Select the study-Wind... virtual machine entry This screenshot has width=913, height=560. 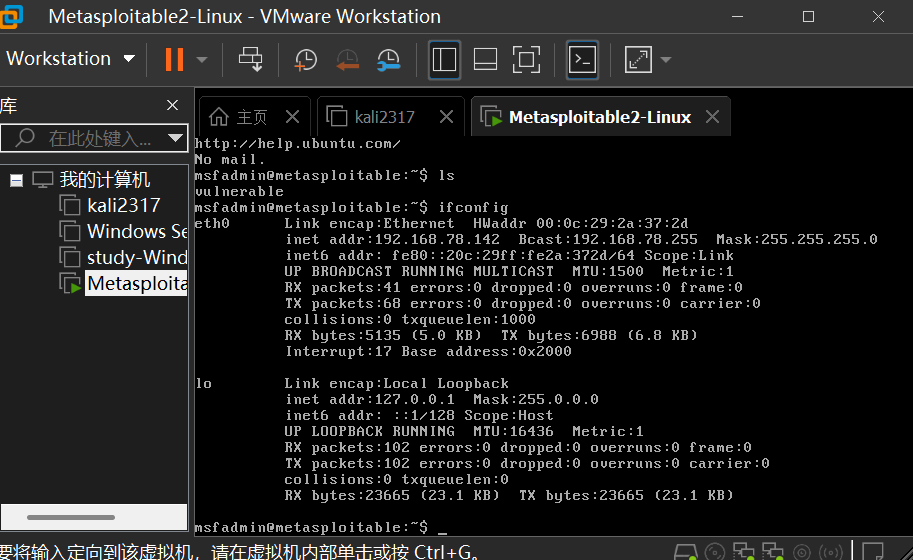click(137, 257)
